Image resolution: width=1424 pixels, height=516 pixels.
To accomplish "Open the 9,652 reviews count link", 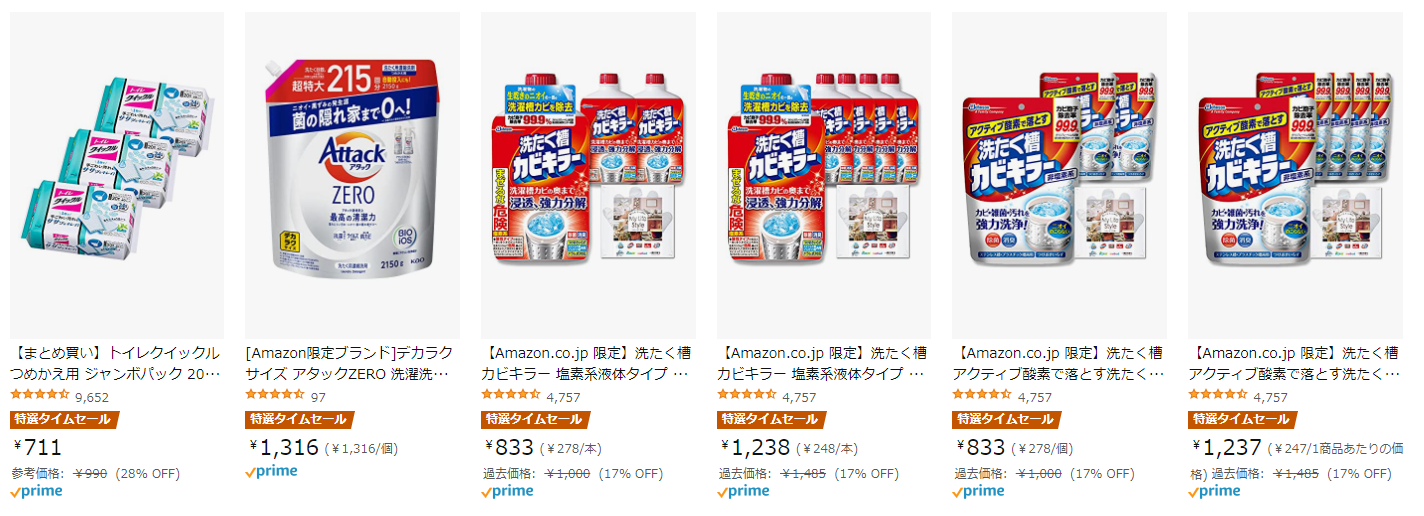I will point(92,397).
